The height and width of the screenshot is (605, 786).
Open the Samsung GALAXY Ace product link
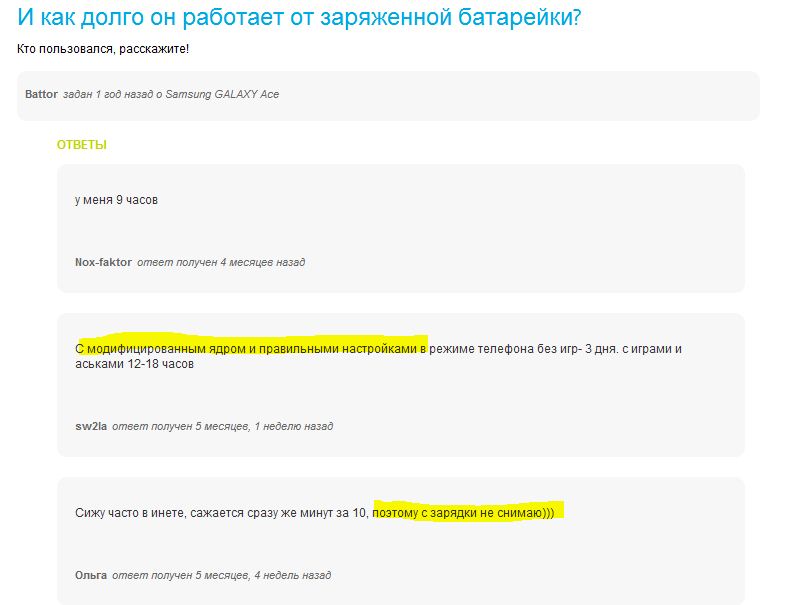(222, 94)
